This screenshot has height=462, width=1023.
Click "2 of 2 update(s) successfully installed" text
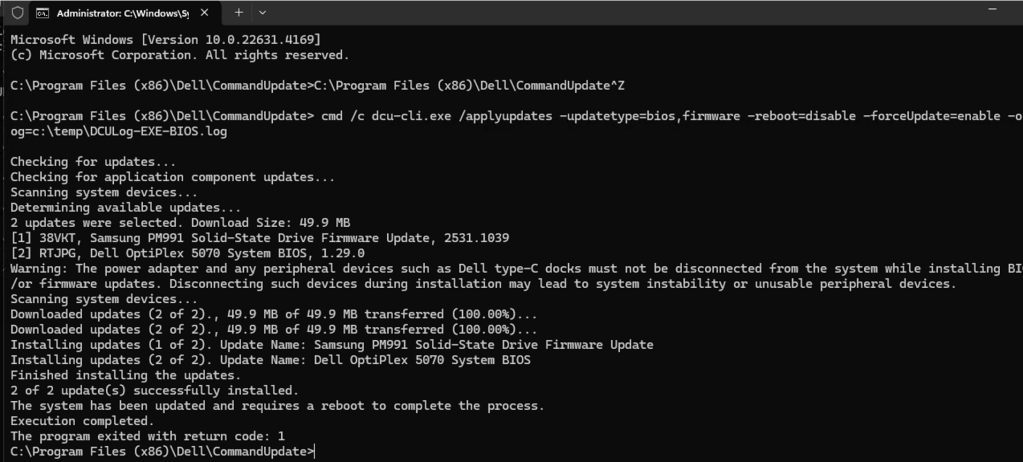(154, 390)
